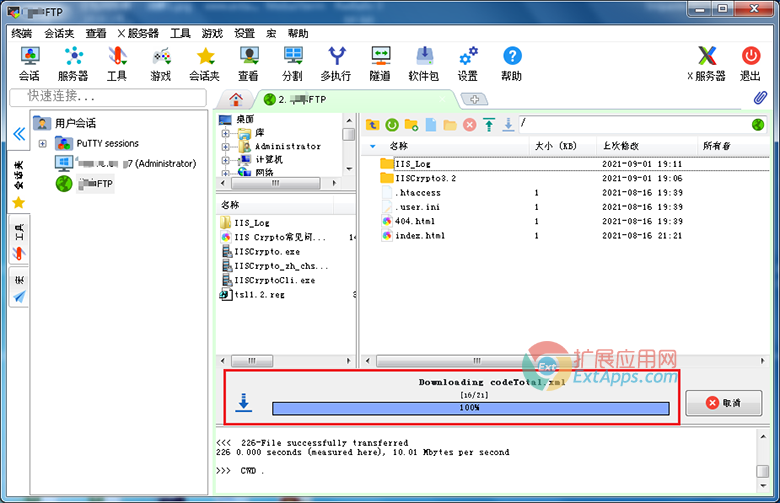Open the 终端 menu
This screenshot has width=780, height=503.
pyautogui.click(x=21, y=33)
